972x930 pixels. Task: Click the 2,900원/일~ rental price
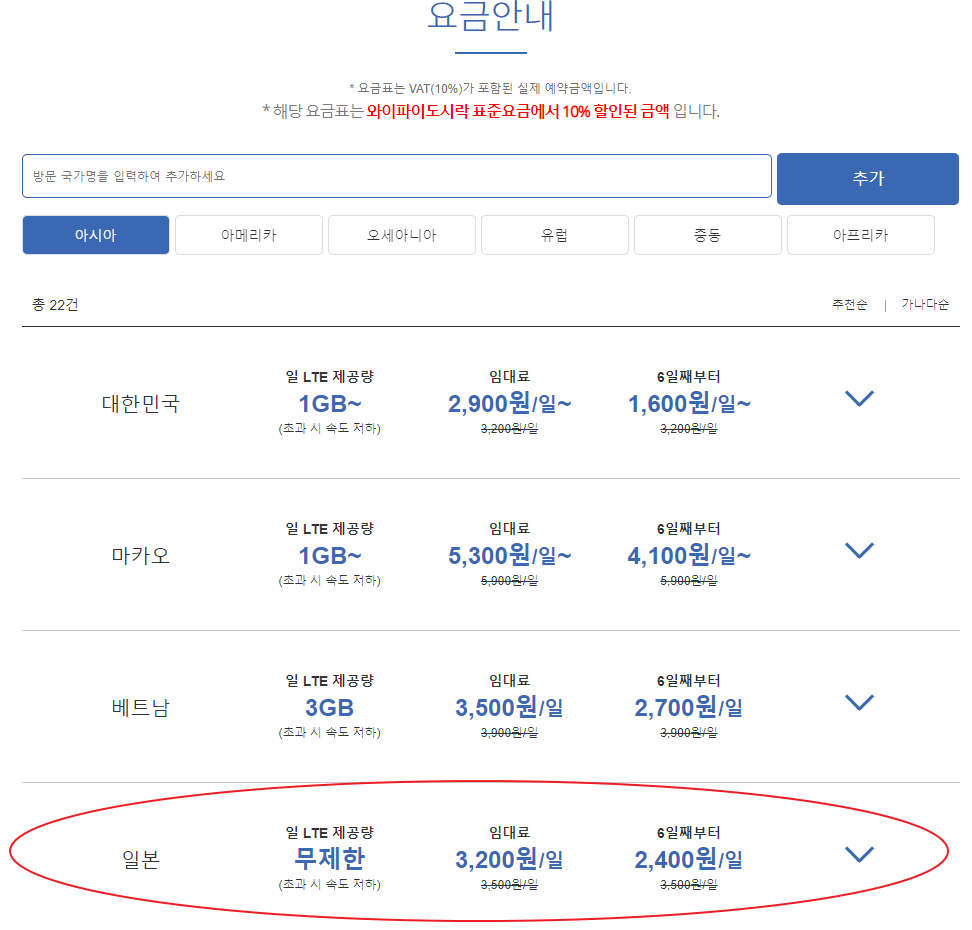pyautogui.click(x=510, y=404)
